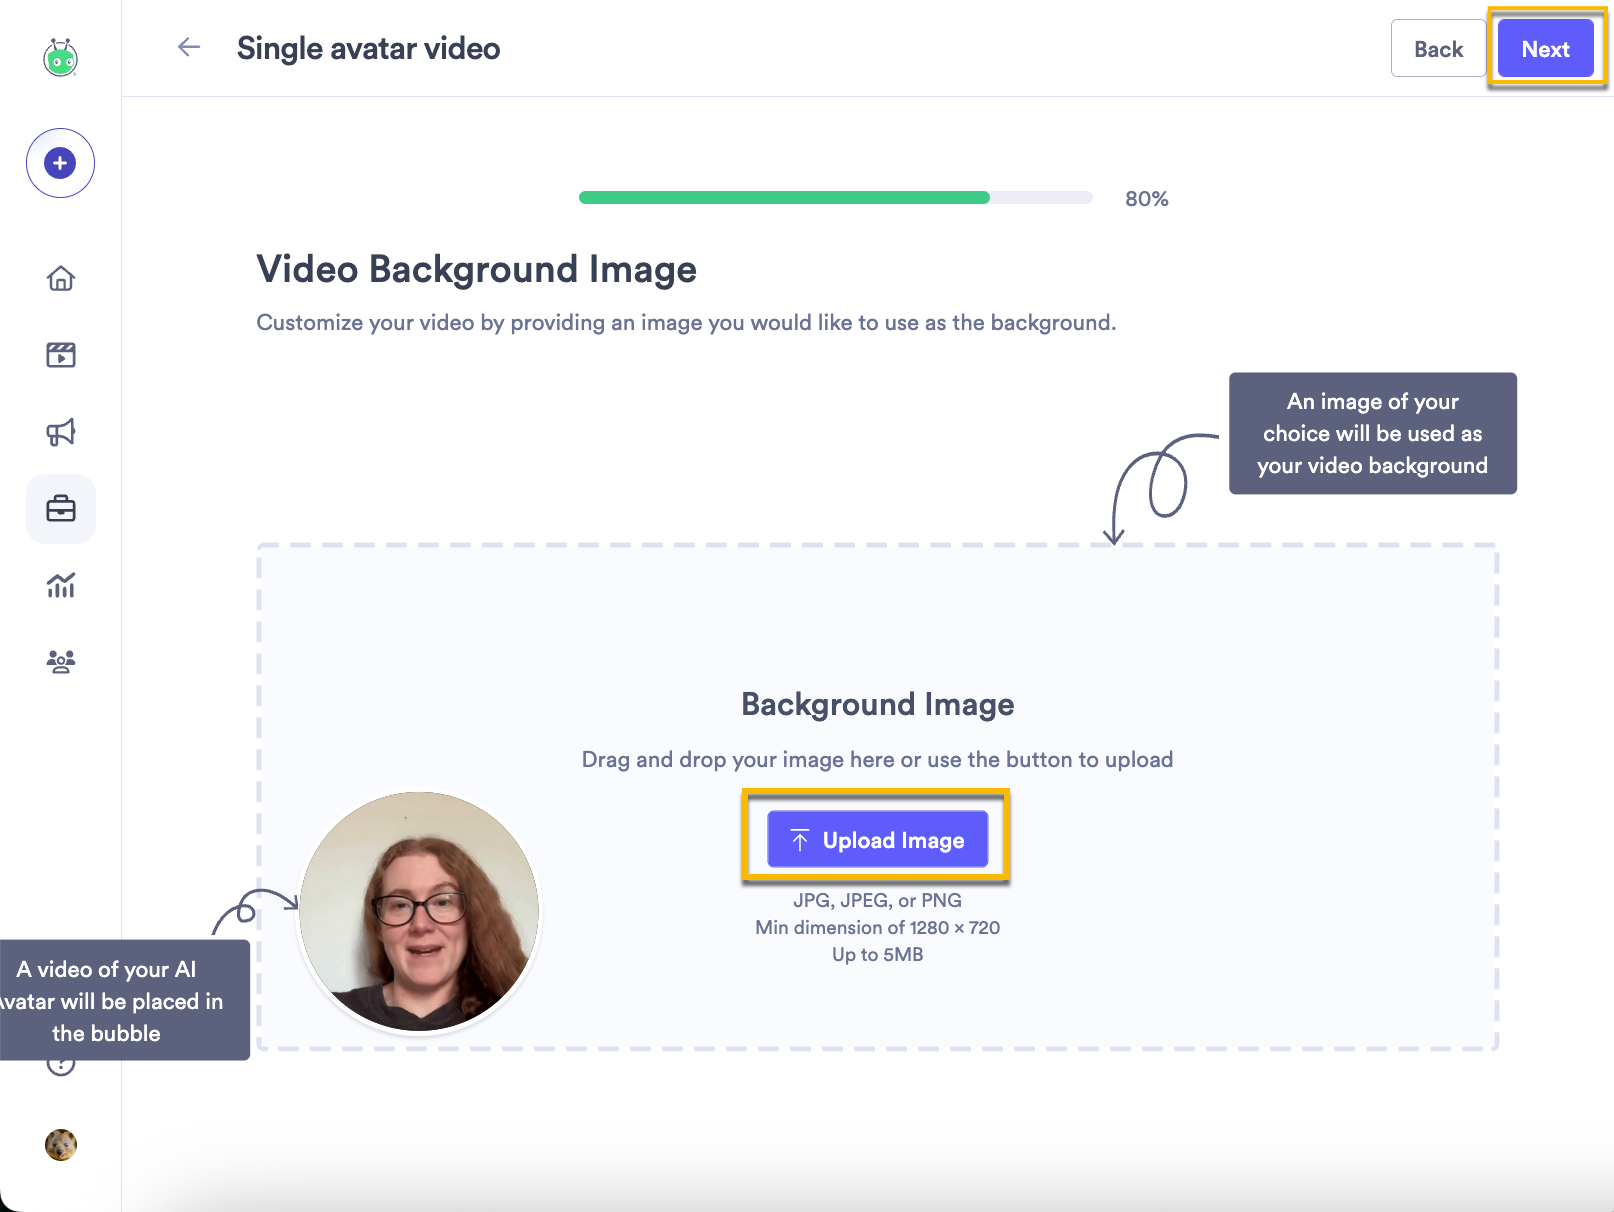Click the Single avatar video title
1614x1212 pixels.
(368, 48)
